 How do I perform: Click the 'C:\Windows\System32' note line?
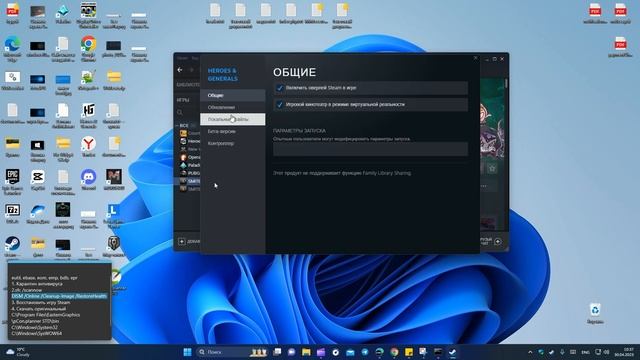(35, 327)
